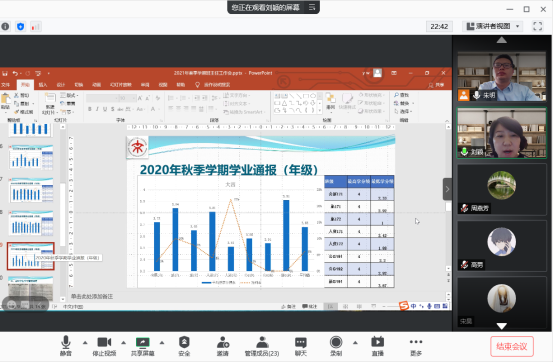
Task: Open the More options dots
Action: point(416,342)
